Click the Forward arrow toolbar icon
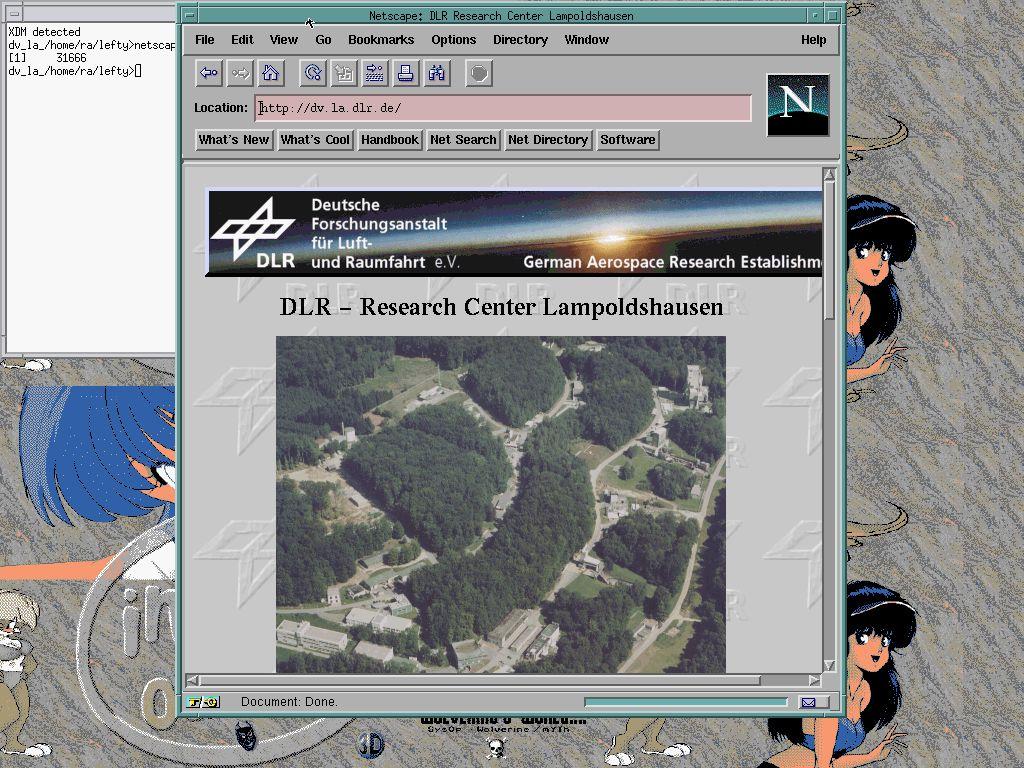 (x=240, y=73)
